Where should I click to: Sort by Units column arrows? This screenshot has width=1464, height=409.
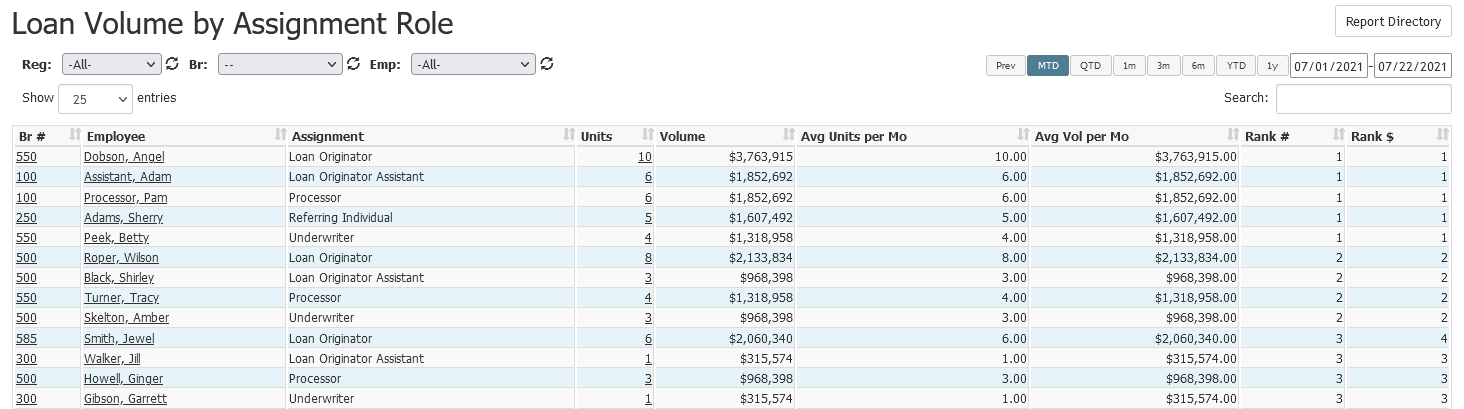pyautogui.click(x=648, y=136)
